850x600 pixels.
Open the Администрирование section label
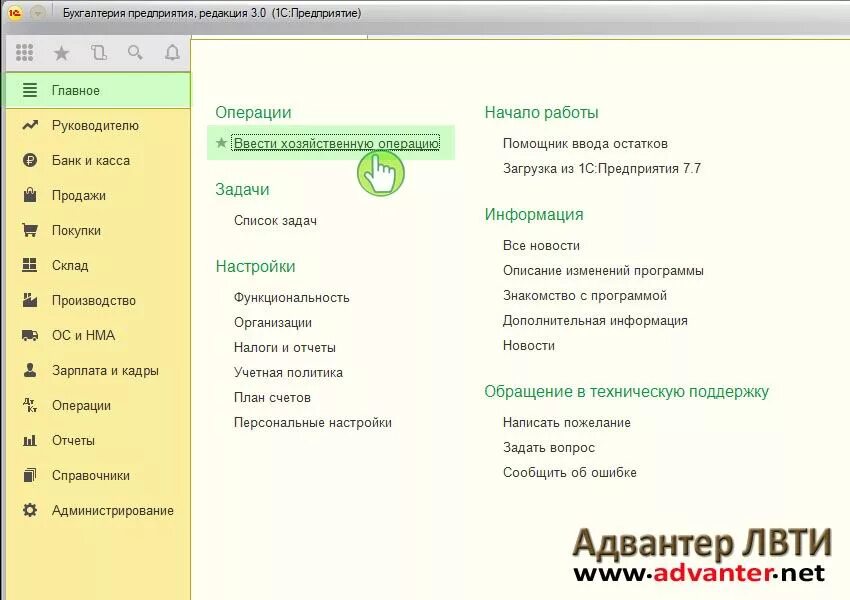tap(113, 511)
